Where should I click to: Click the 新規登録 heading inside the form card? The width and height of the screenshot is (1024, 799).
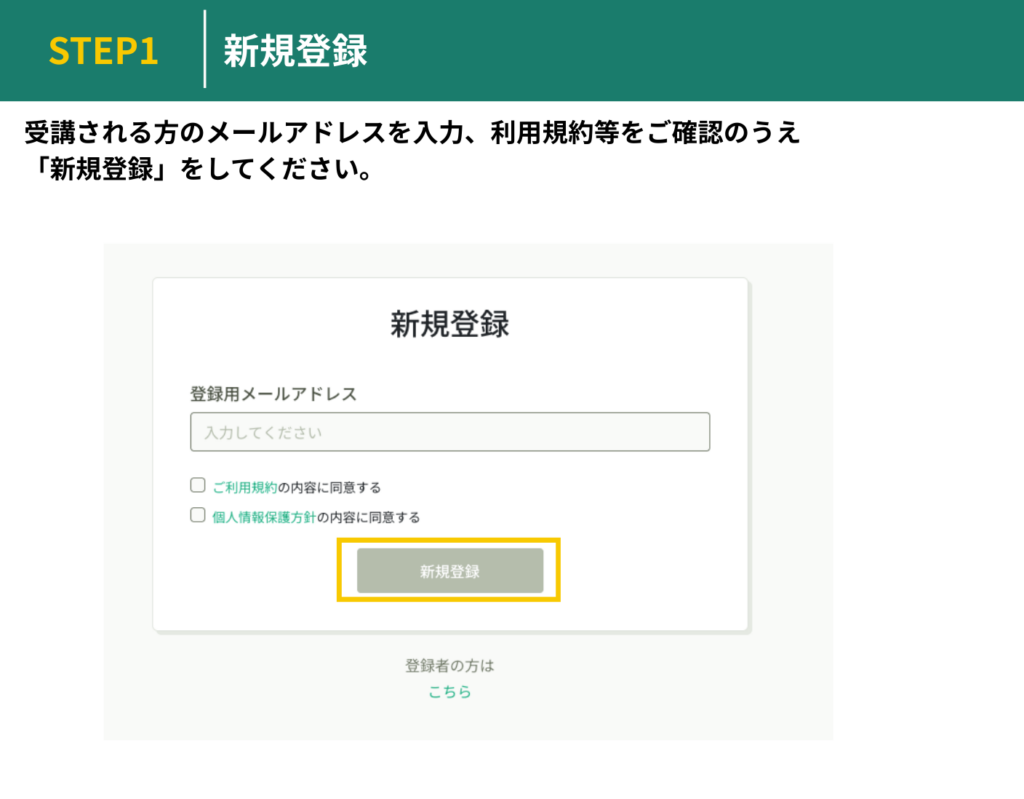[x=449, y=324]
